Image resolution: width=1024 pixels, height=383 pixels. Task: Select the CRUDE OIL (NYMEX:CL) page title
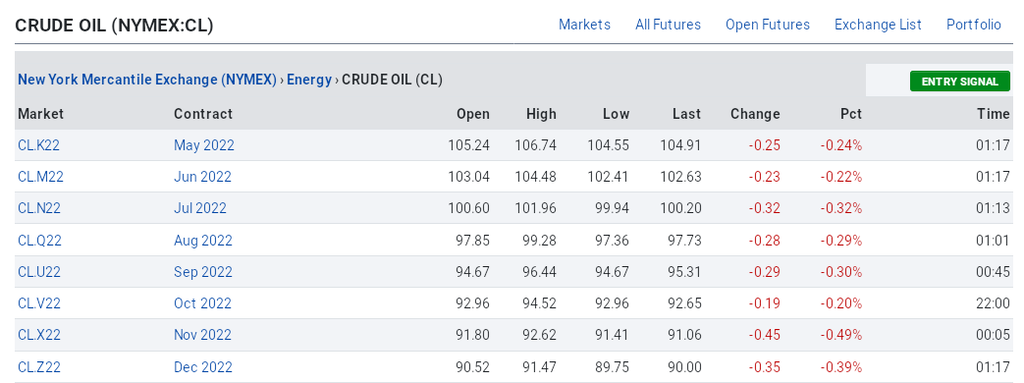tap(114, 25)
